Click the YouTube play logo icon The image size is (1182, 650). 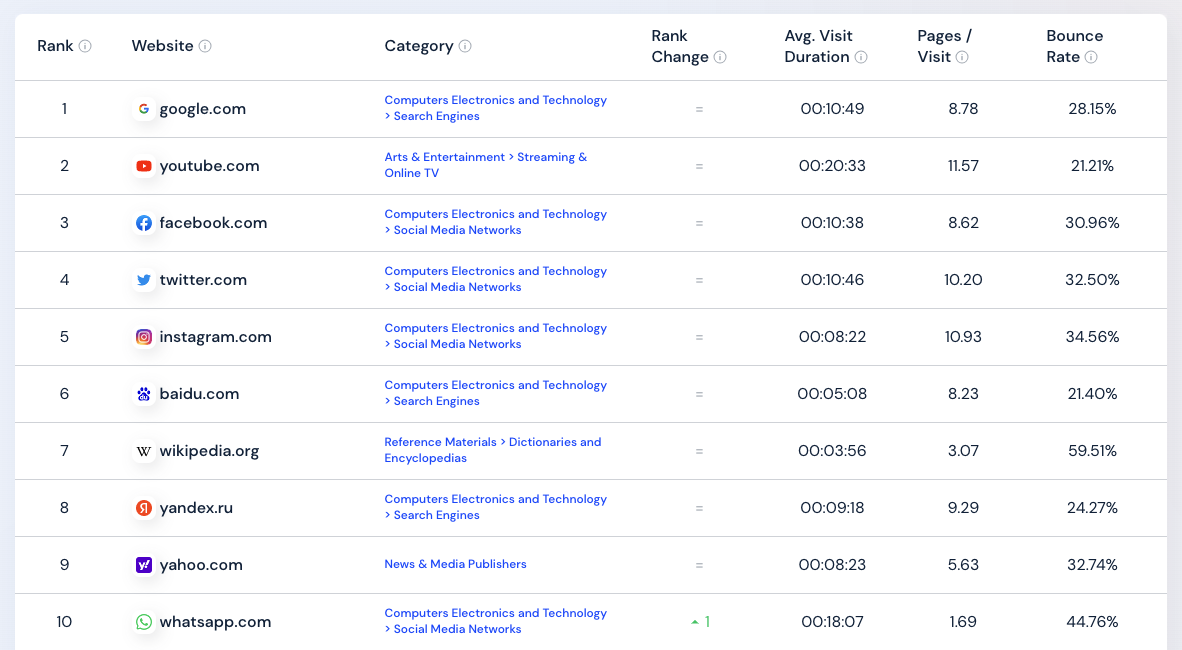[x=143, y=166]
